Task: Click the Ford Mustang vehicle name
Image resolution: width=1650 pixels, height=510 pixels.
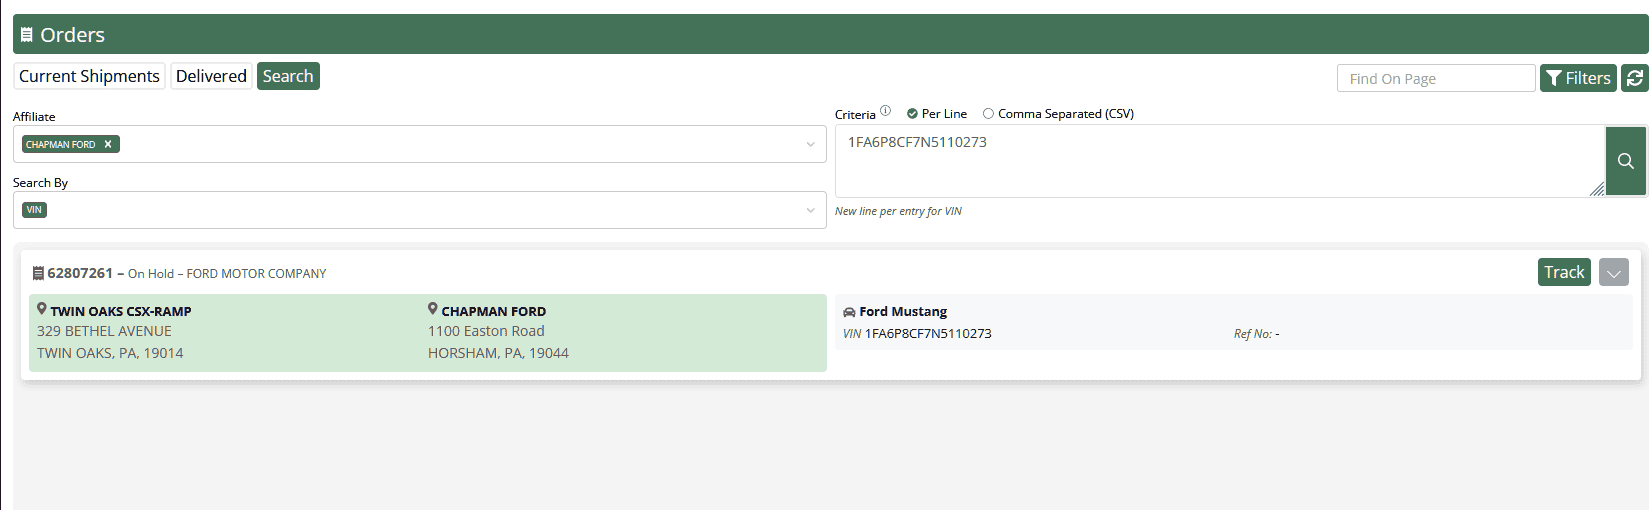Action: click(903, 312)
